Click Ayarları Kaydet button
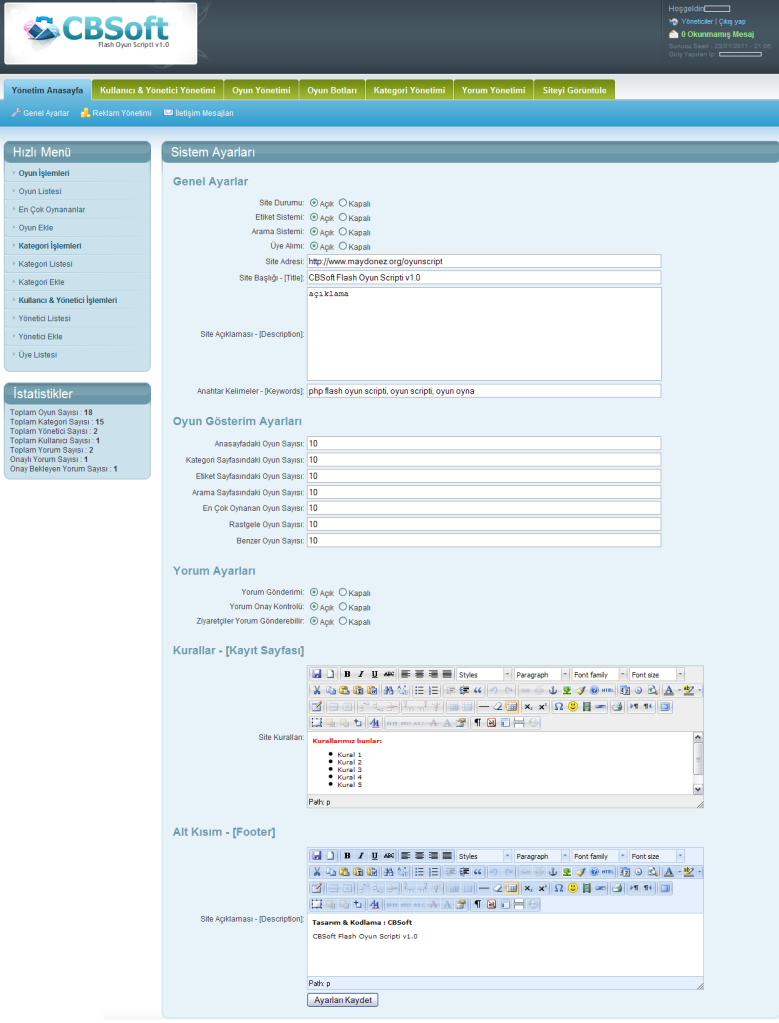779x1023 pixels. point(343,1000)
